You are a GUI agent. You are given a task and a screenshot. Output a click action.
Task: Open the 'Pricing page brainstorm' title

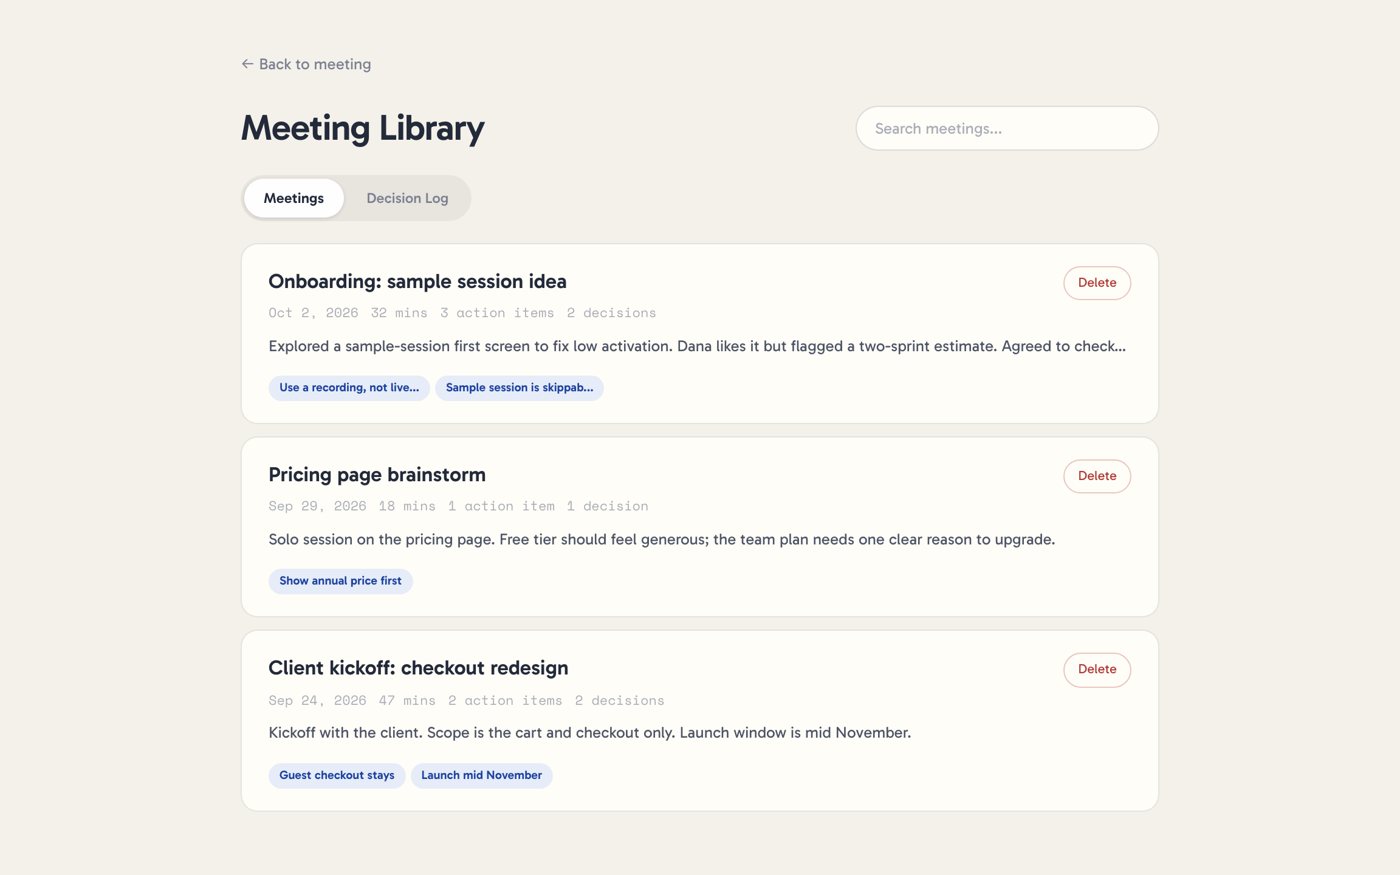377,475
